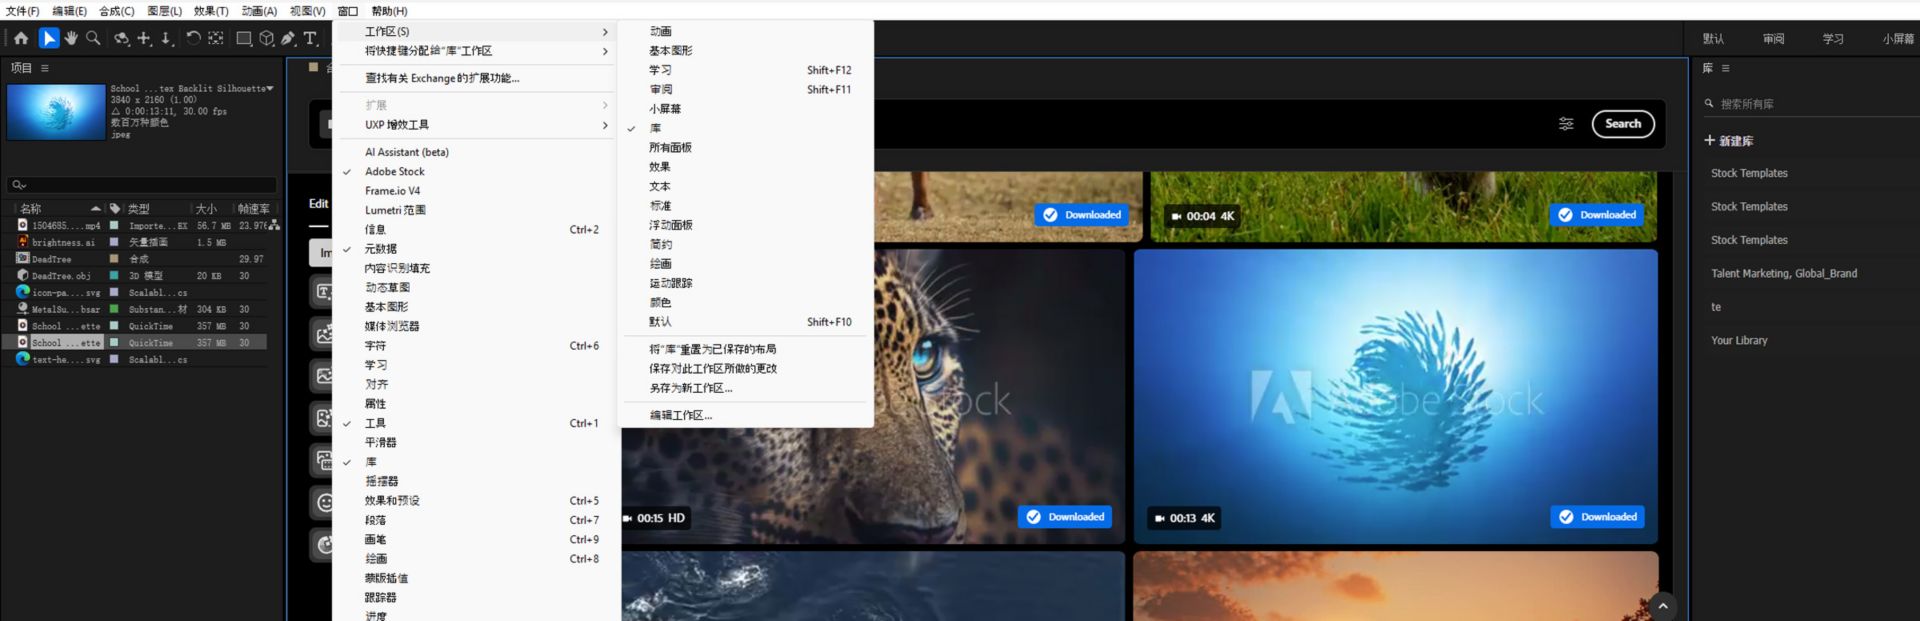This screenshot has width=1920, height=621.
Task: Open the 动画(A) menu
Action: [x=259, y=11]
